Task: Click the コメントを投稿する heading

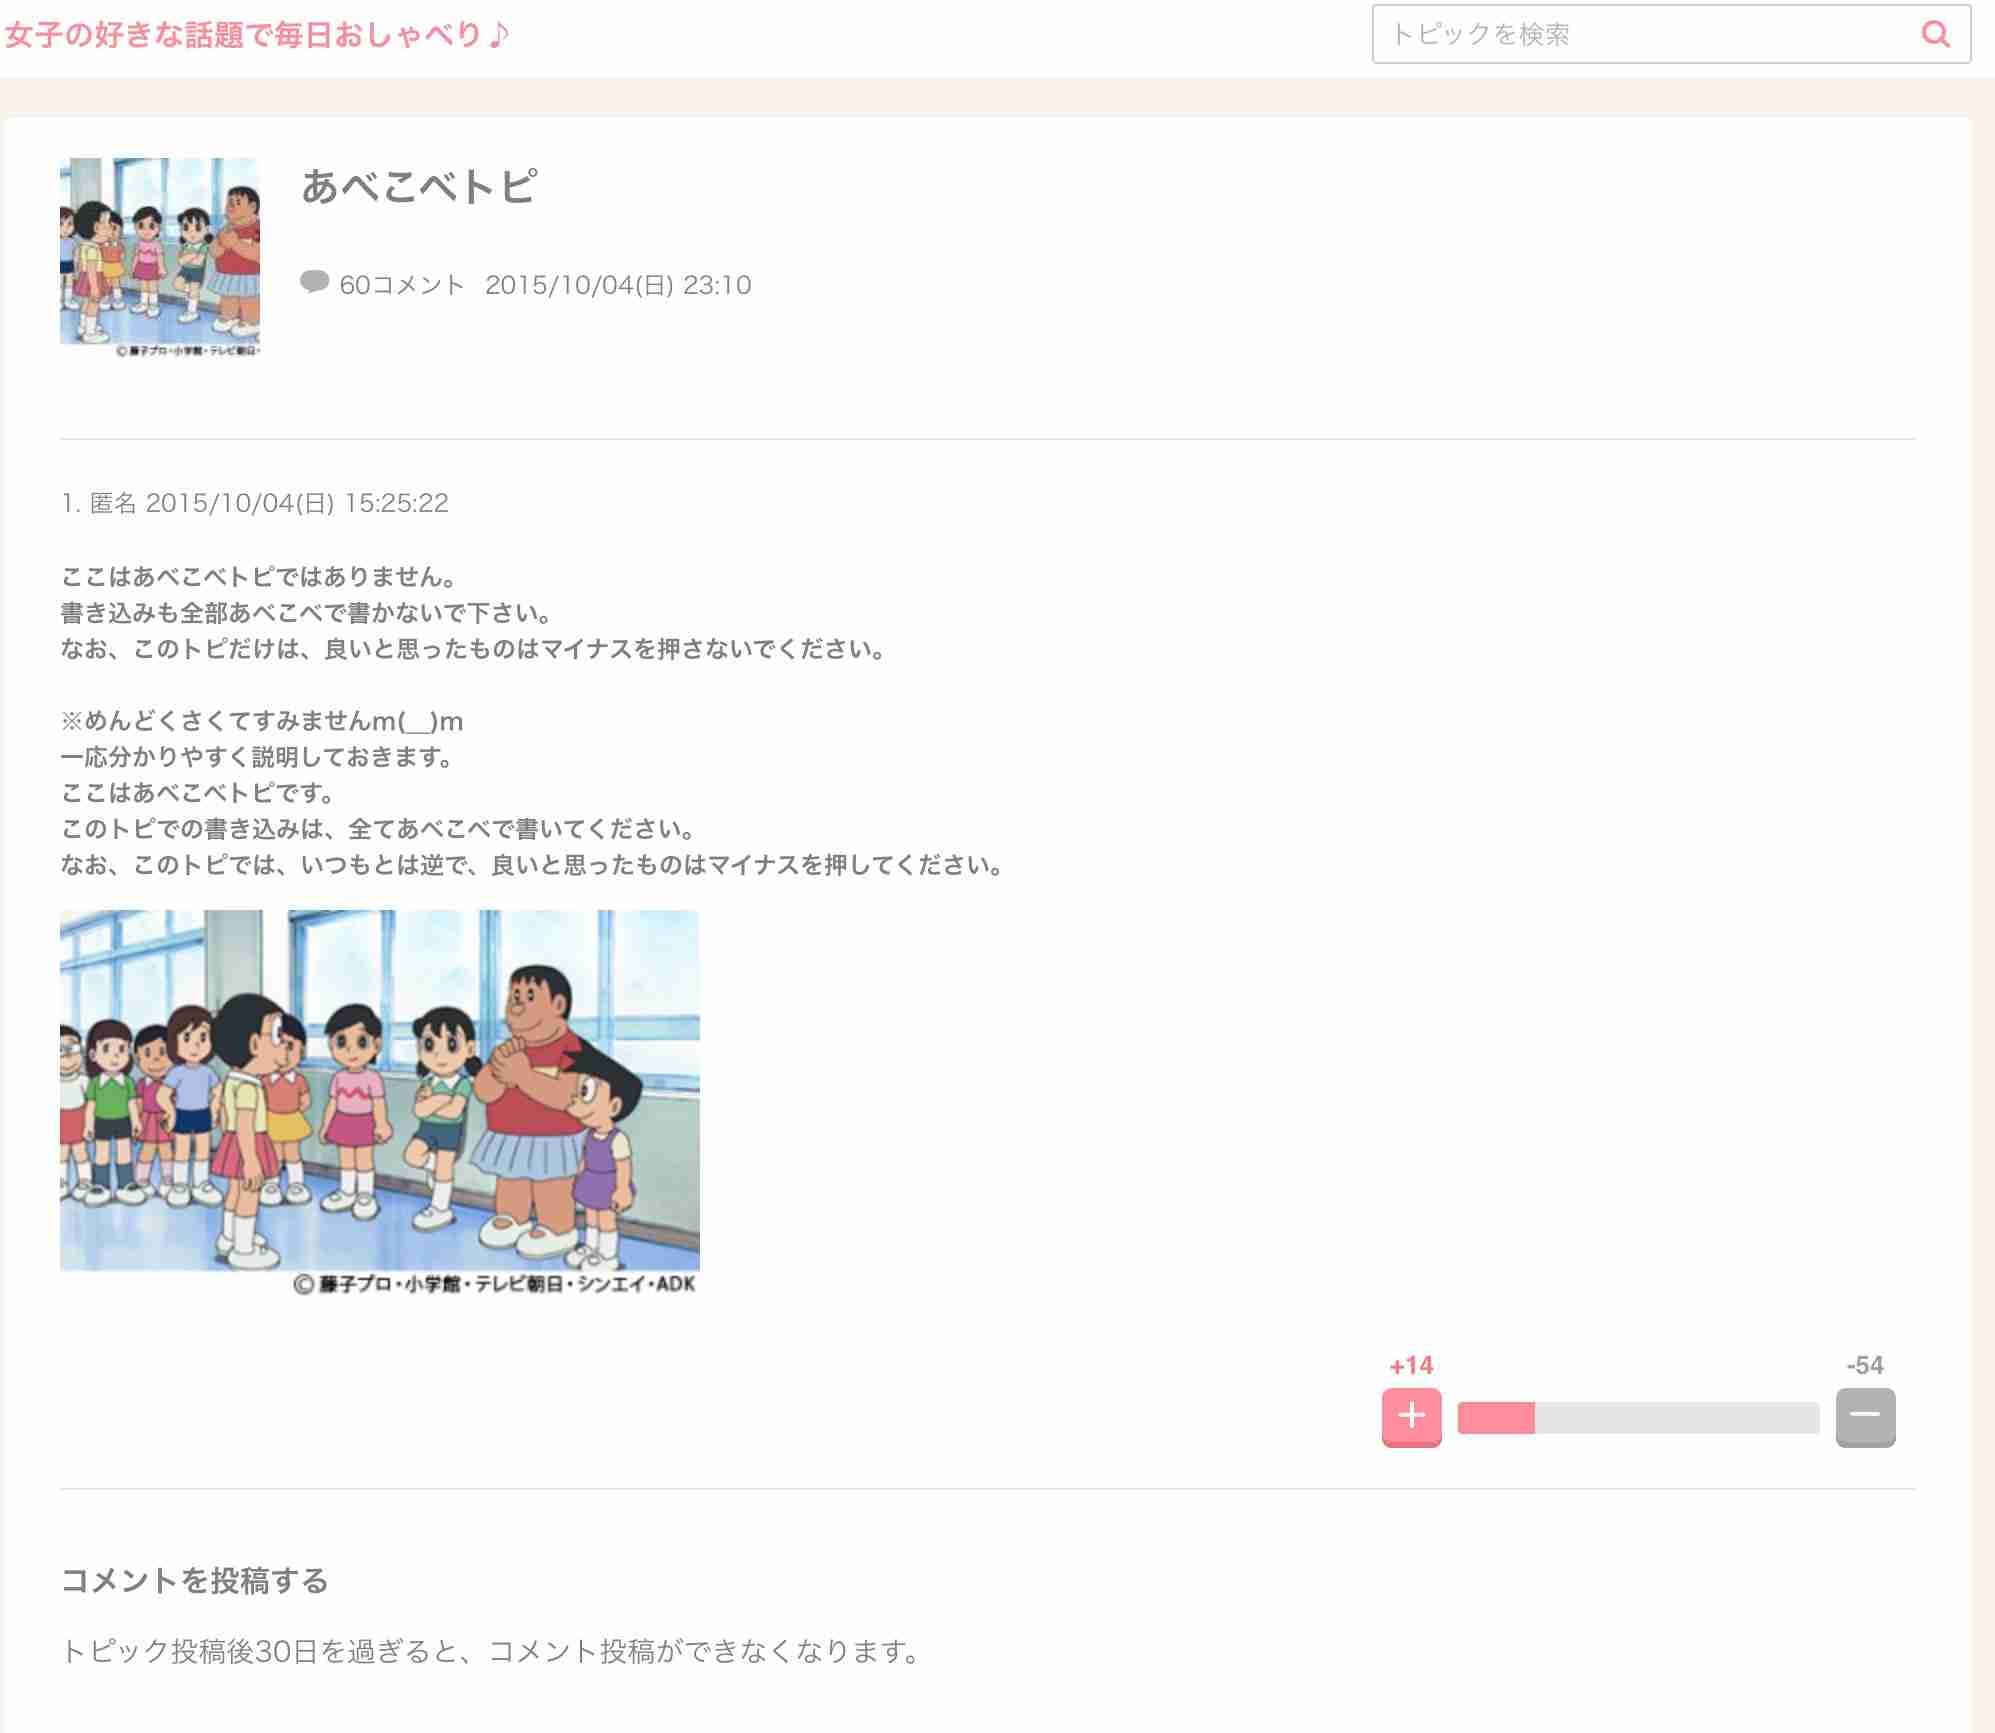Action: [195, 1580]
